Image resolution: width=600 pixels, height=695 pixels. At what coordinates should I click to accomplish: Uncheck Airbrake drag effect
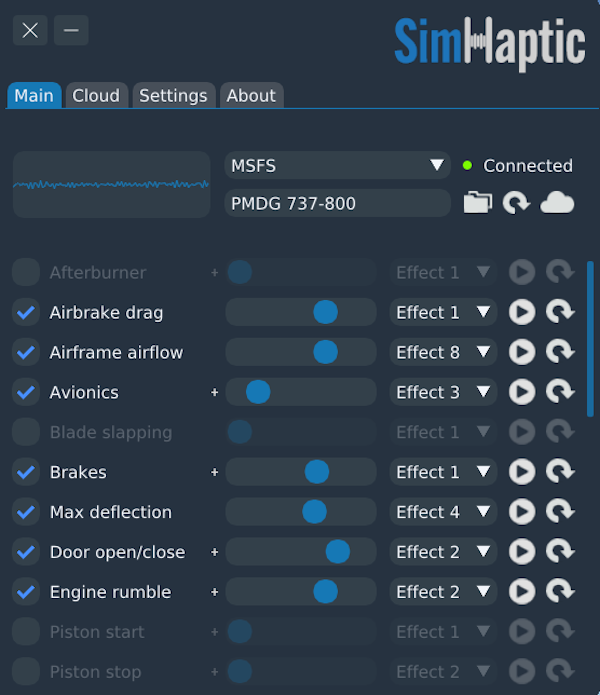(26, 312)
